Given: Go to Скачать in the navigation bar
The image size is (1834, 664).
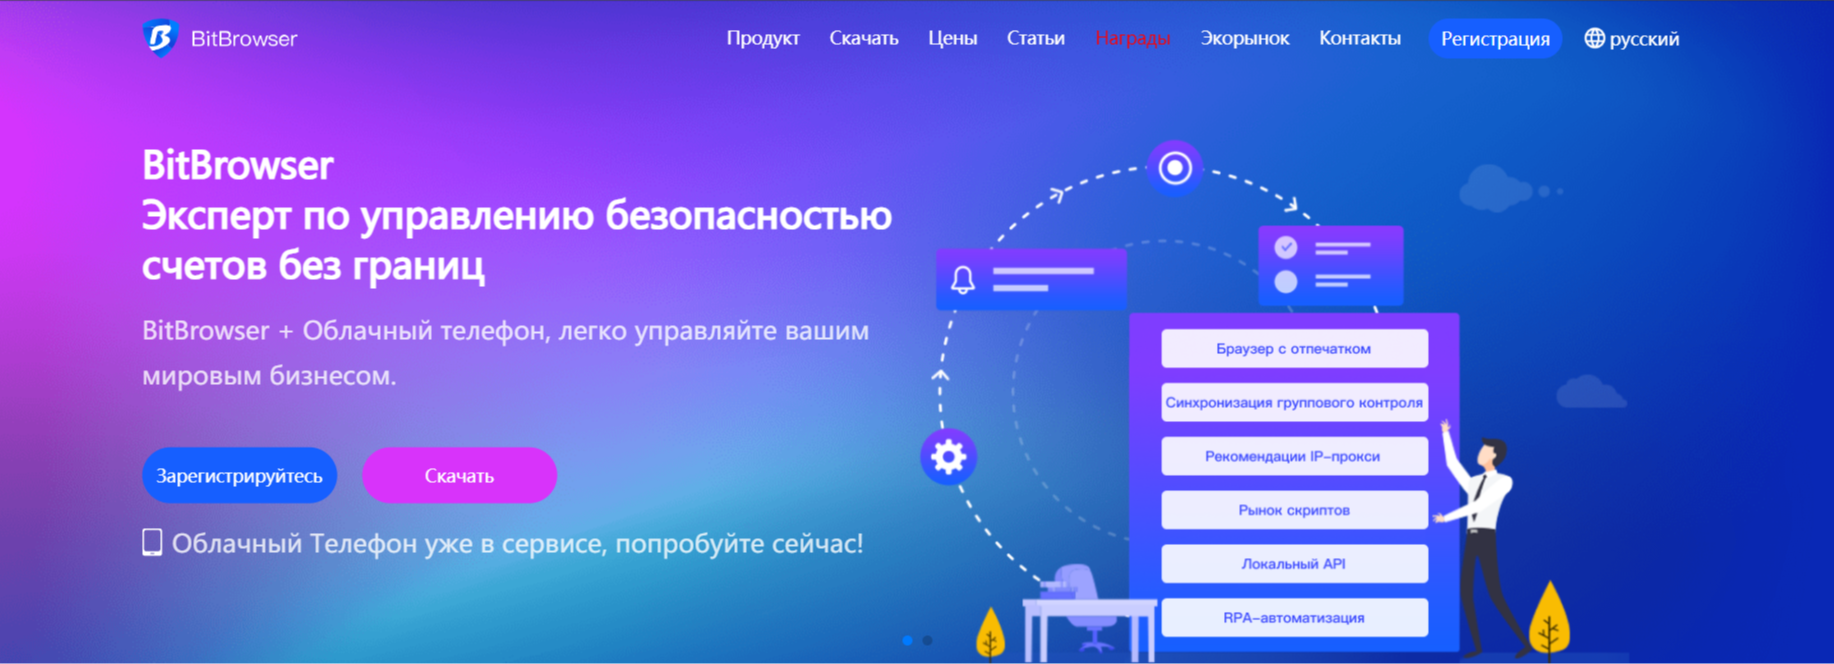Looking at the screenshot, I should pyautogui.click(x=864, y=38).
